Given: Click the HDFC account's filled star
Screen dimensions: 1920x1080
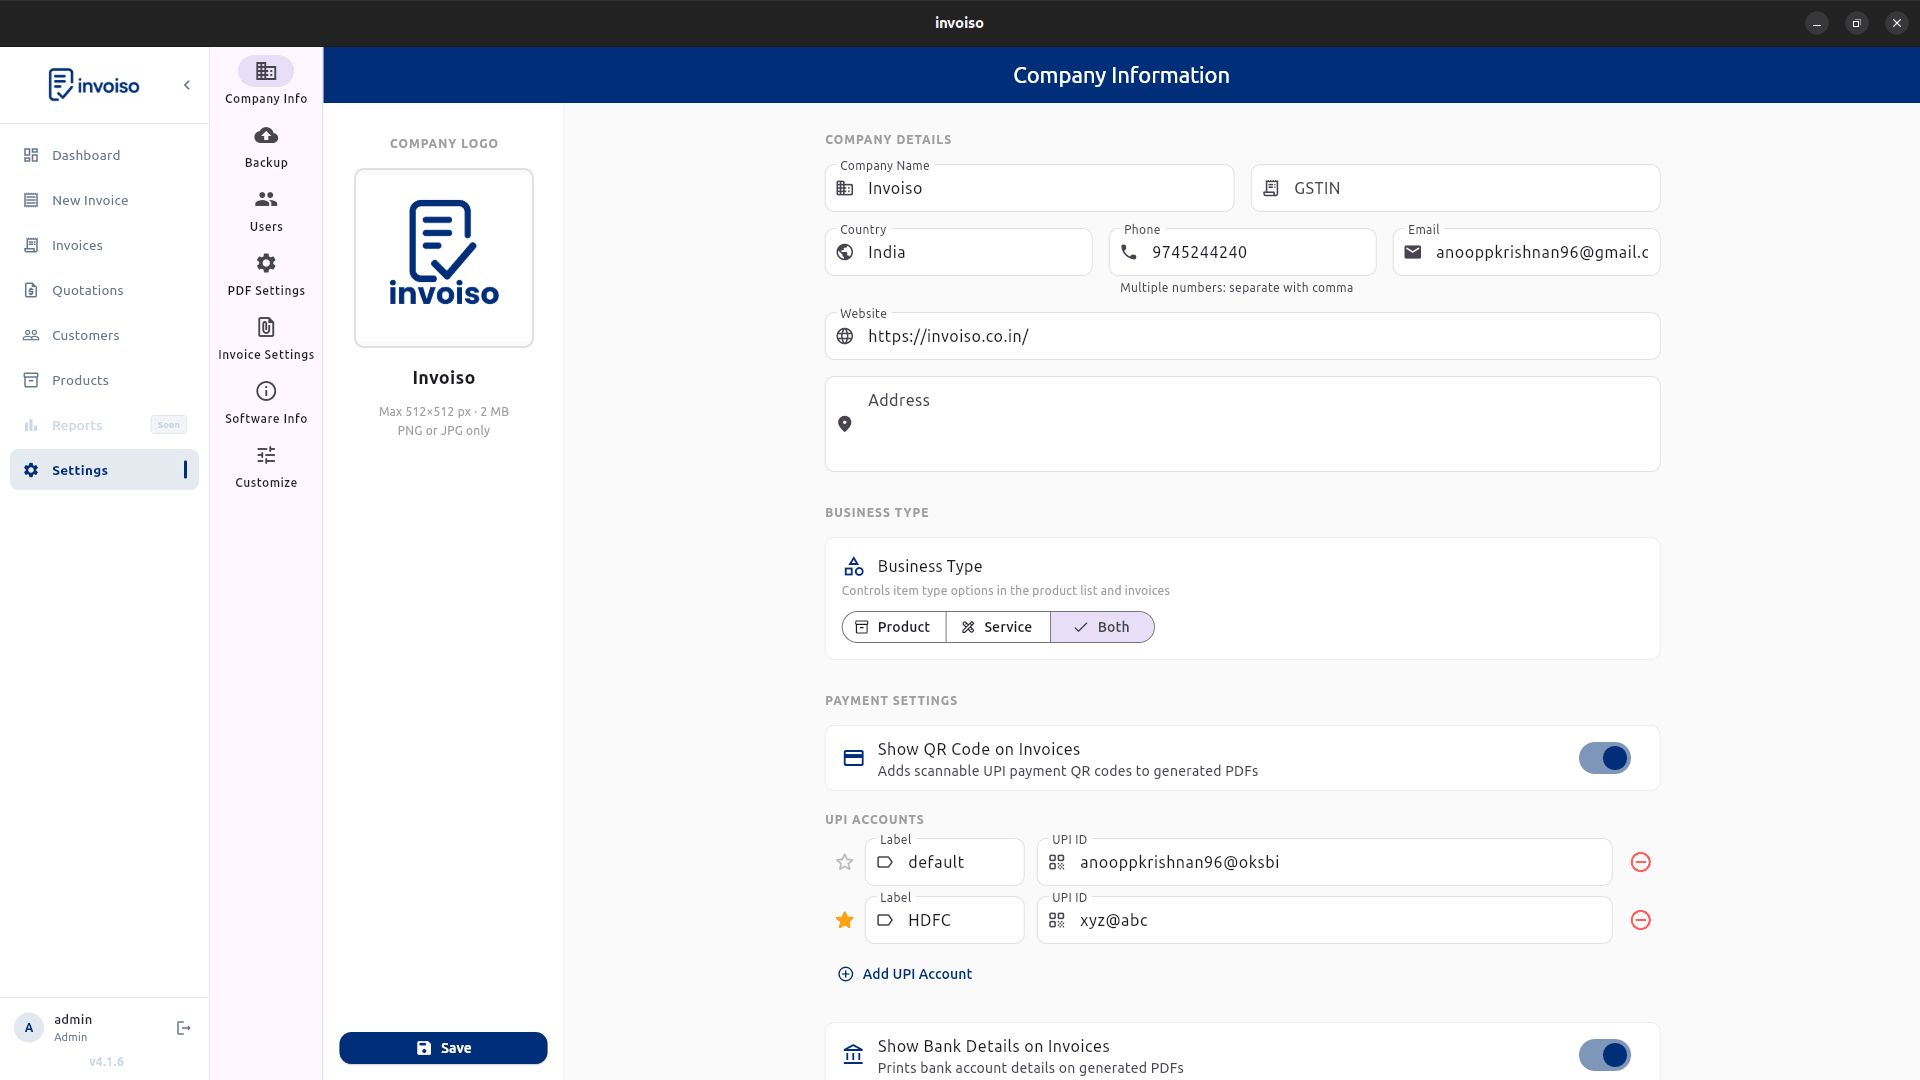Looking at the screenshot, I should coord(845,920).
